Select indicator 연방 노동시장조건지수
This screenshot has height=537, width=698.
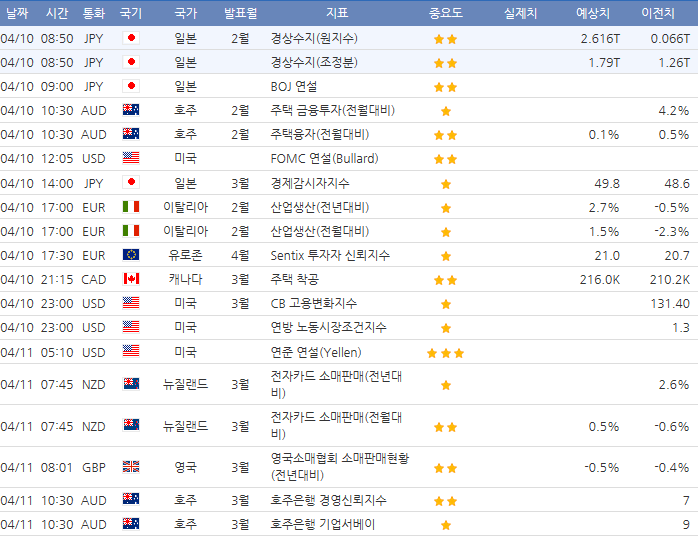coord(328,327)
